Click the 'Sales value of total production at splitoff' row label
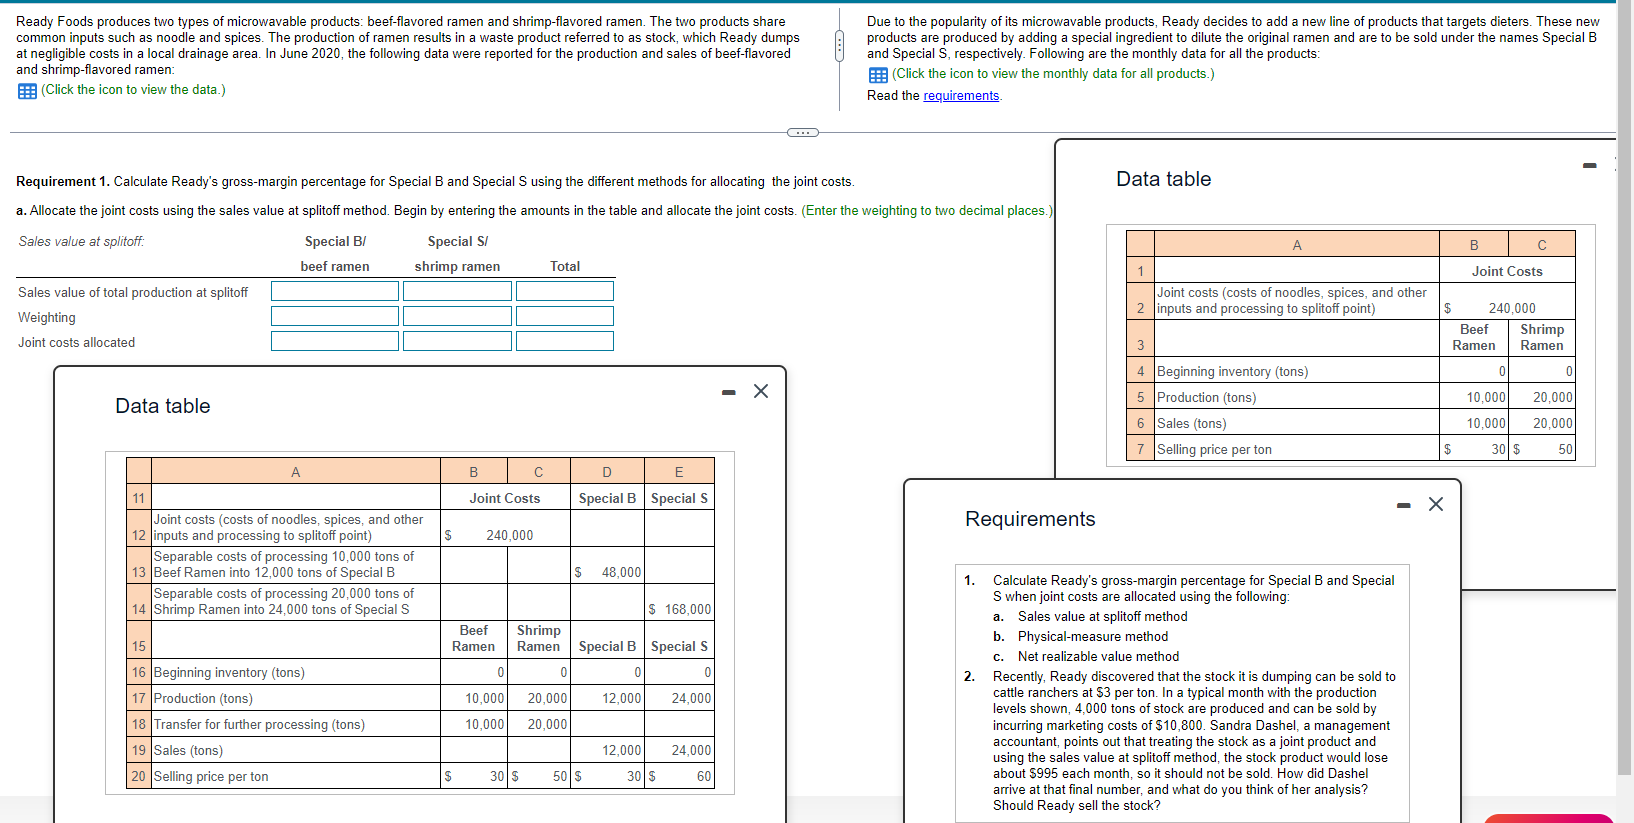The width and height of the screenshot is (1634, 823). point(133,293)
